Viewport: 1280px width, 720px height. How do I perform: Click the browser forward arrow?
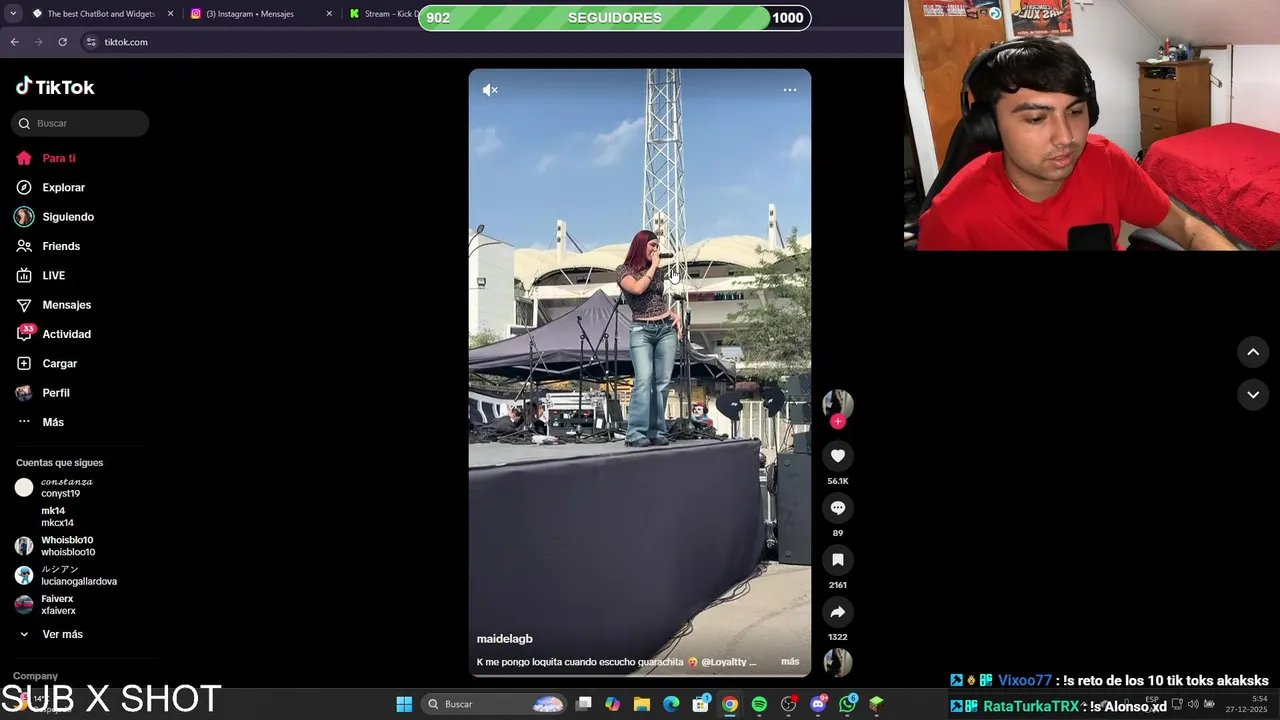(x=38, y=42)
